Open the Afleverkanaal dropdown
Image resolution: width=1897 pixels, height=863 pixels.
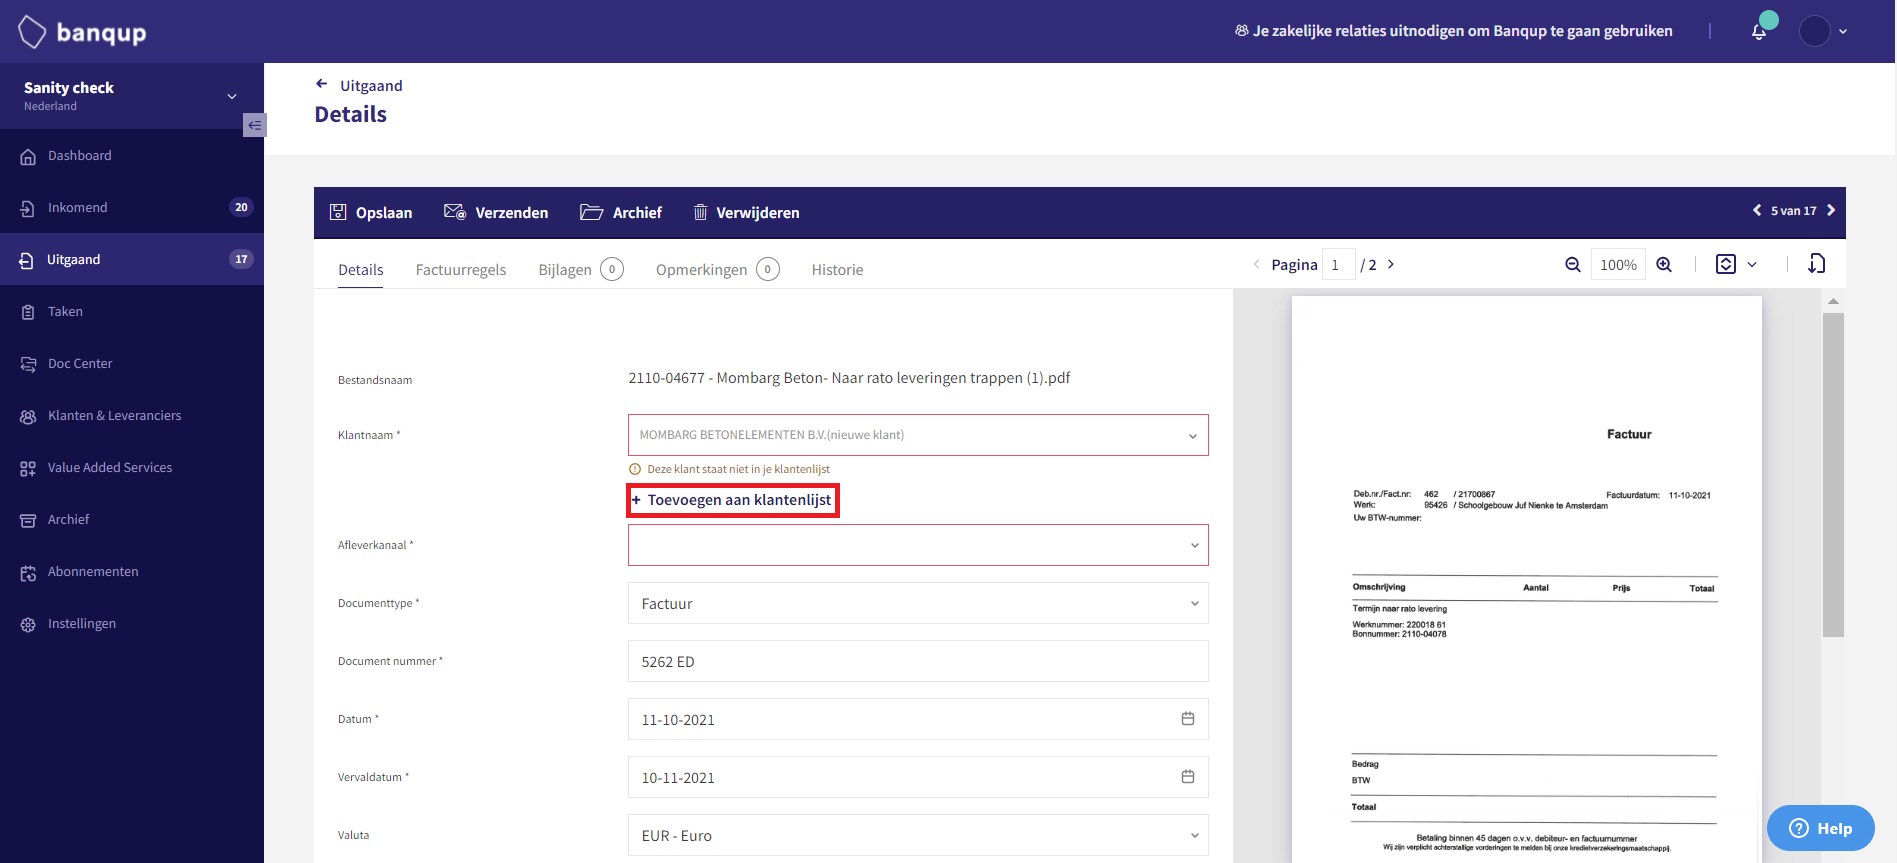pos(918,545)
